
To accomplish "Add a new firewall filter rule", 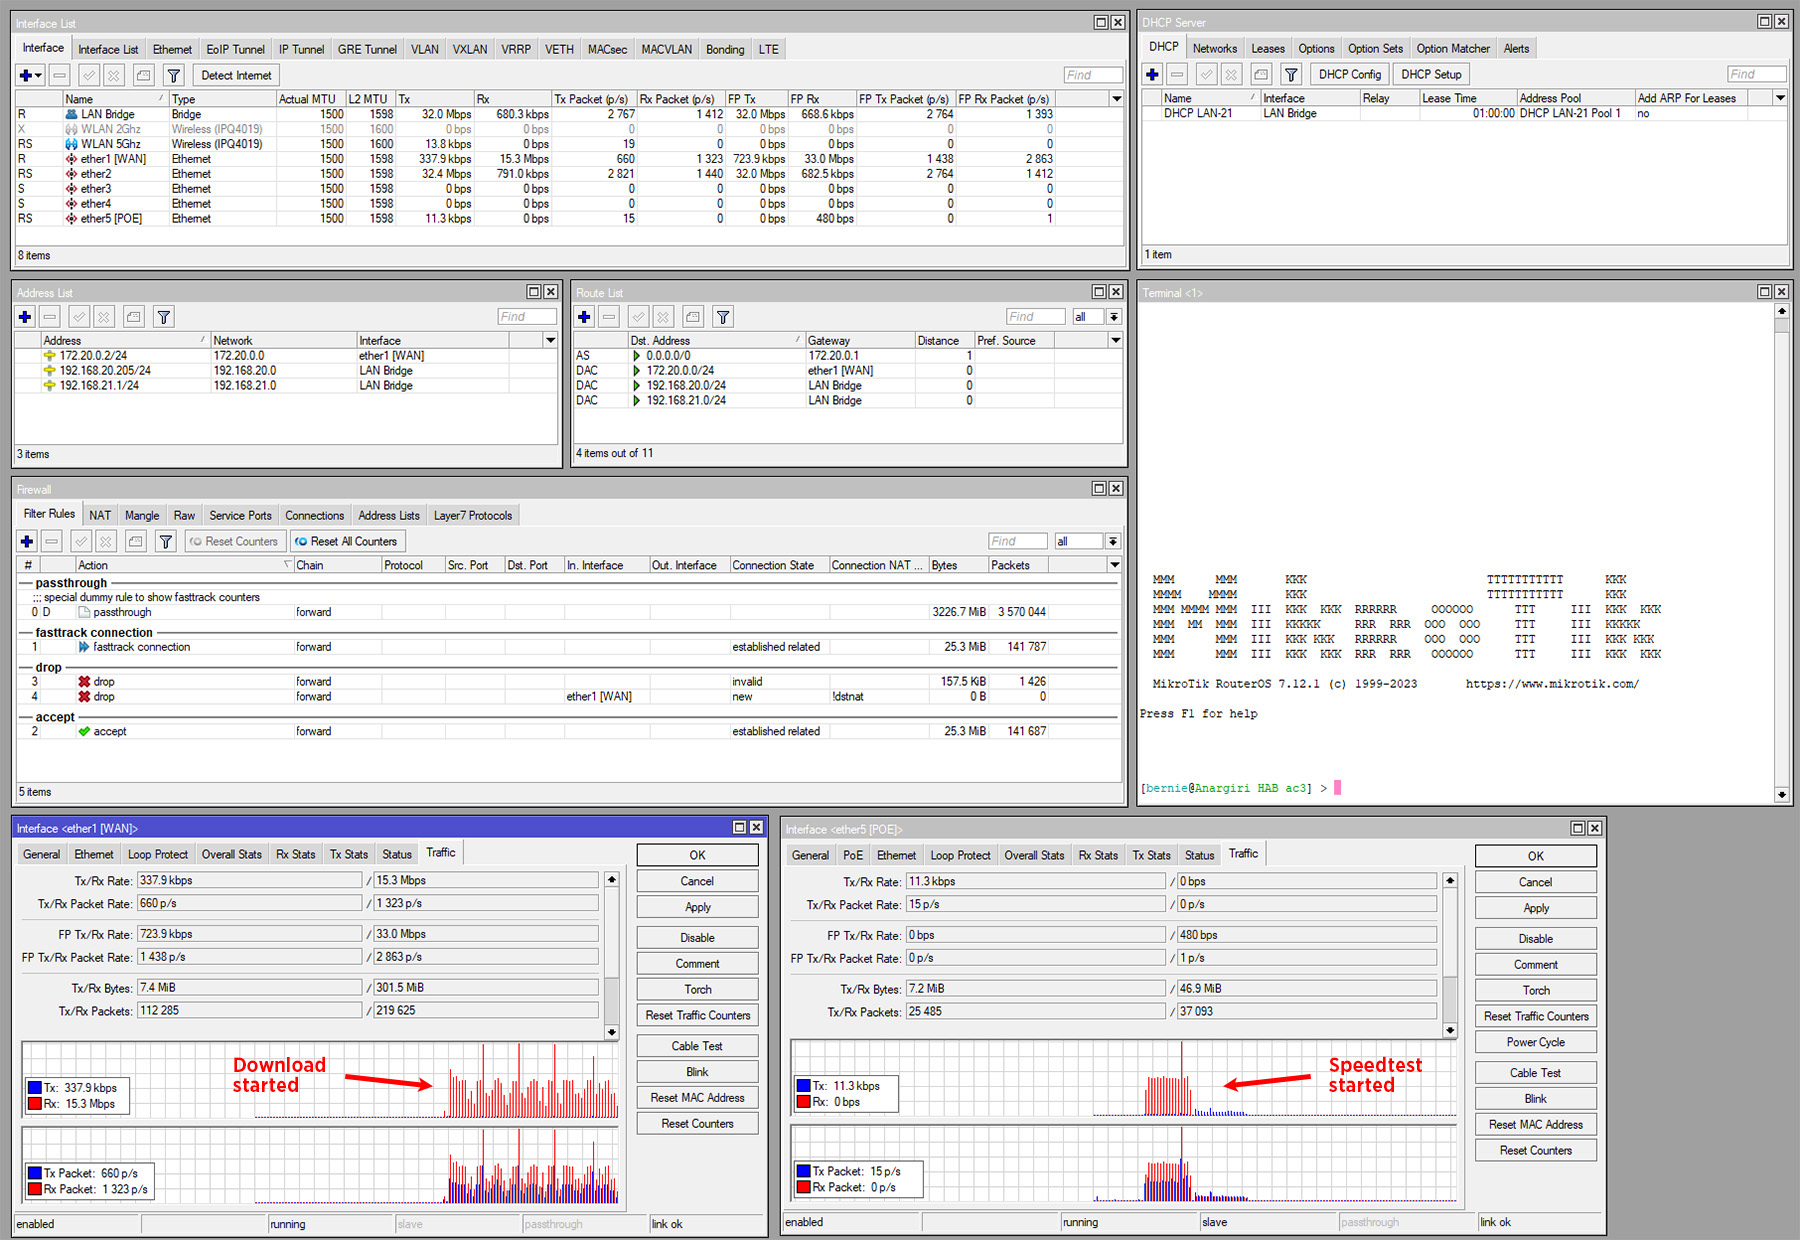I will [25, 541].
